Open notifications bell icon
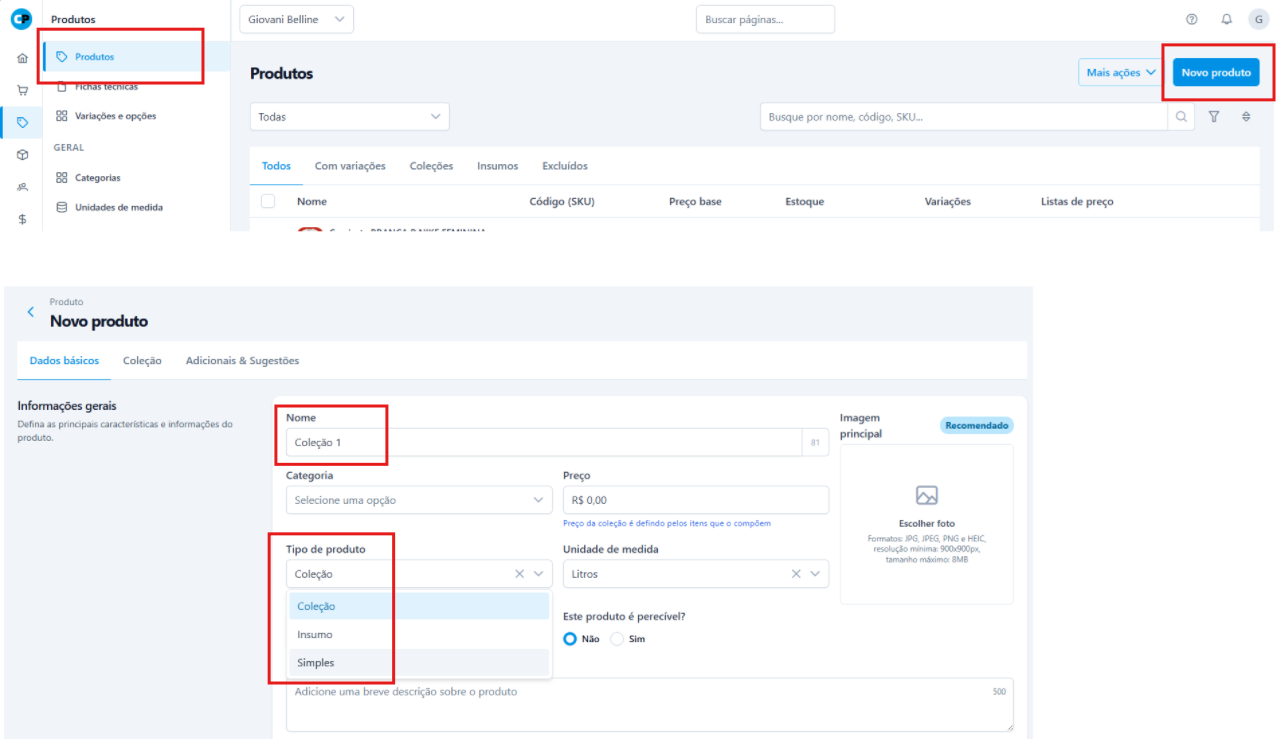This screenshot has height=739, width=1276. 1226,19
